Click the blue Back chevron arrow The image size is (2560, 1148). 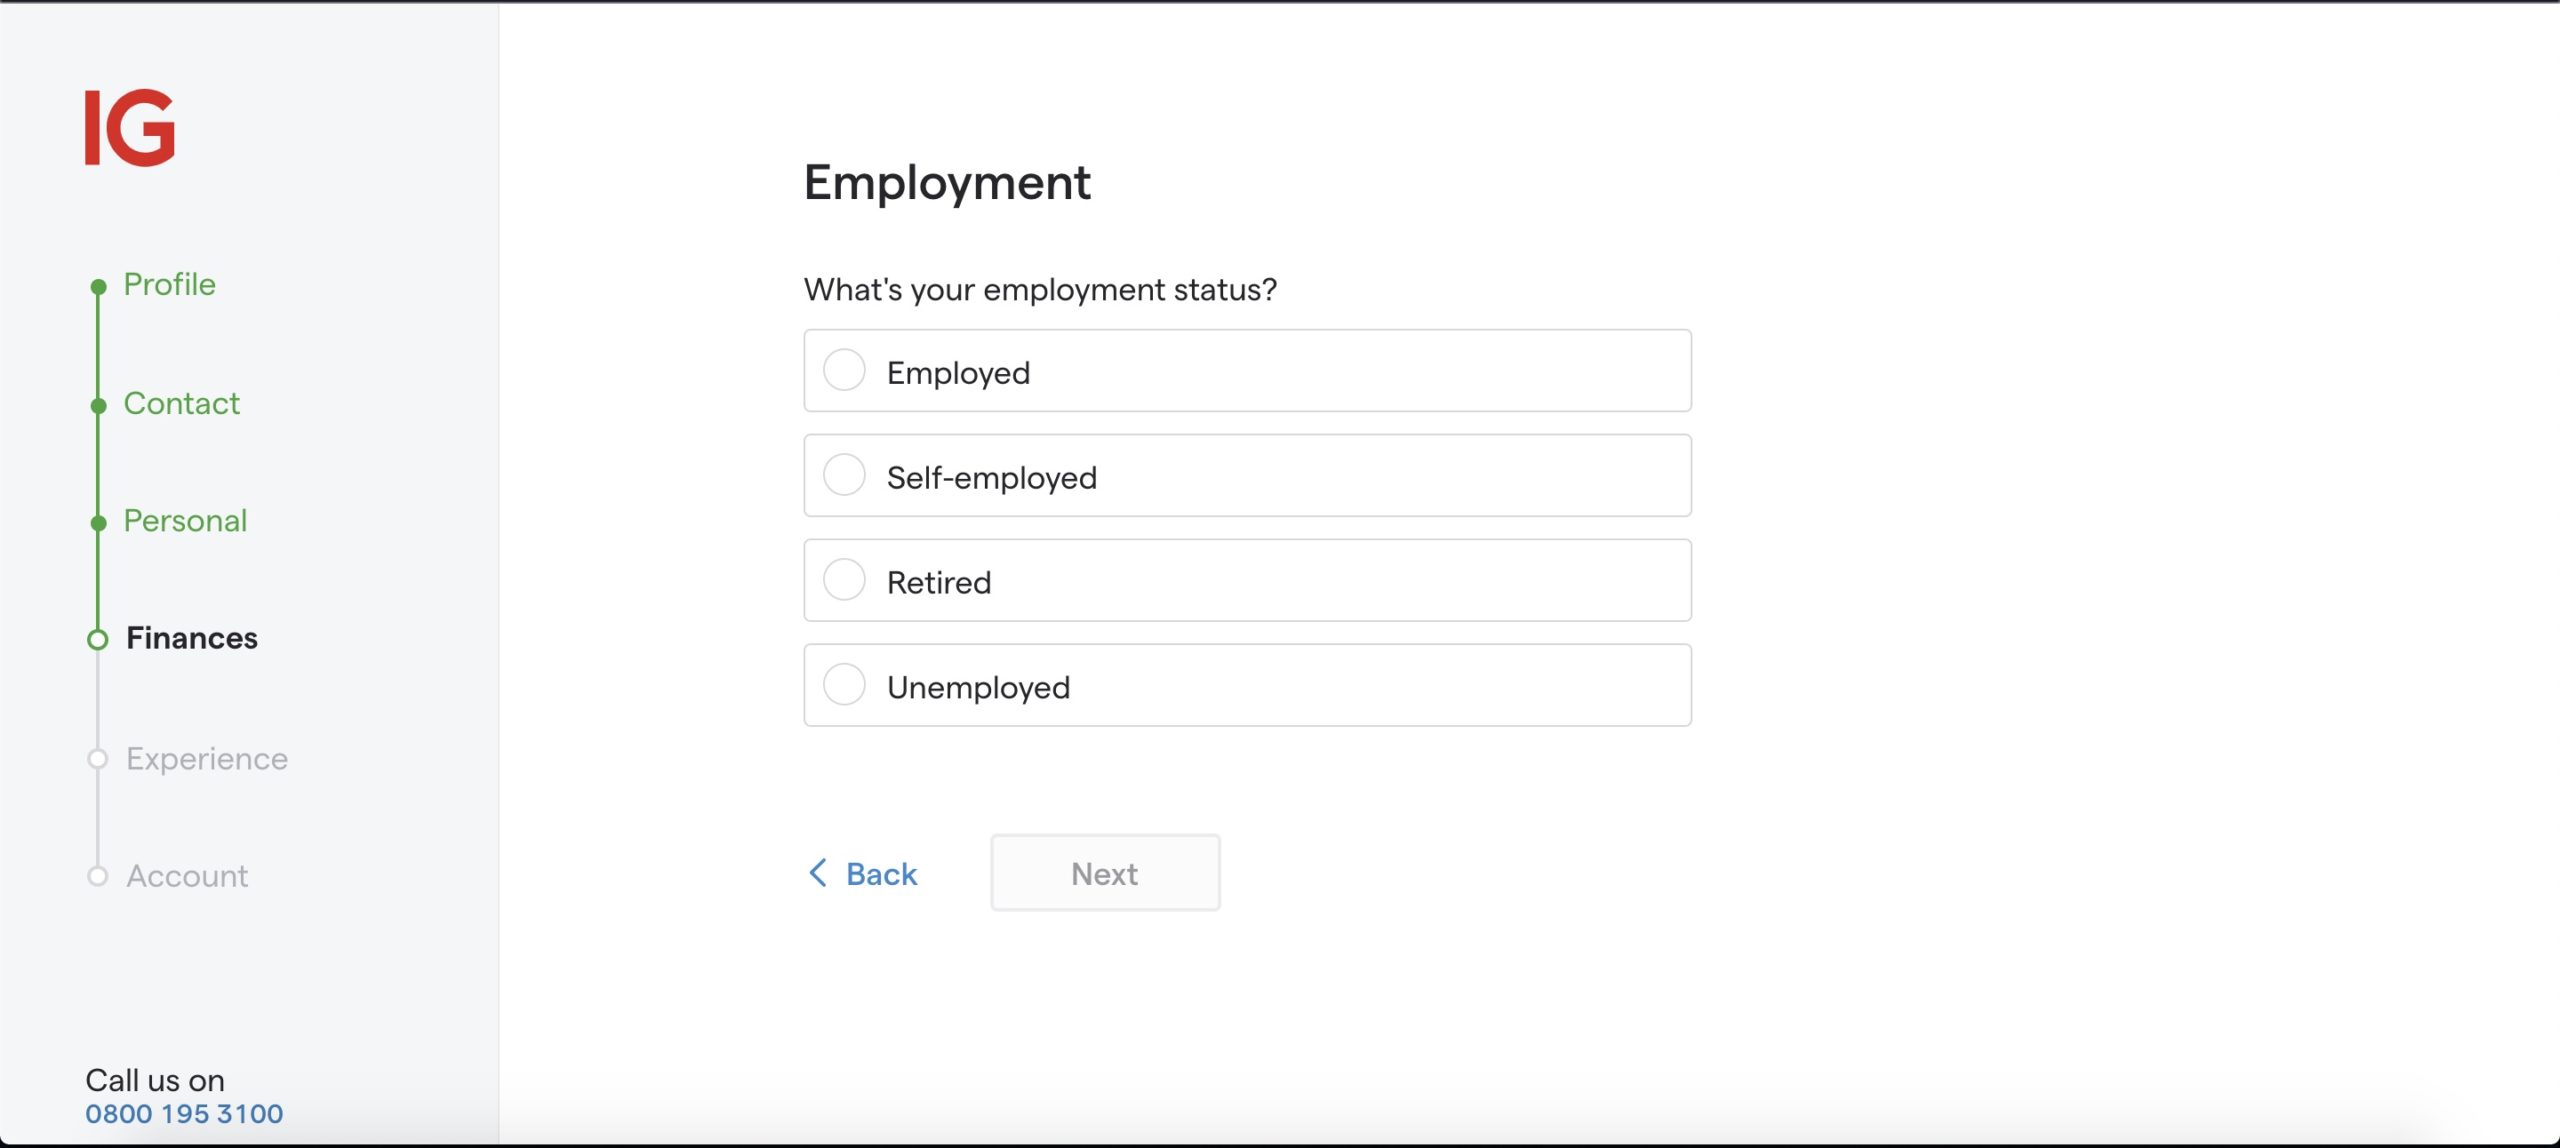click(818, 873)
